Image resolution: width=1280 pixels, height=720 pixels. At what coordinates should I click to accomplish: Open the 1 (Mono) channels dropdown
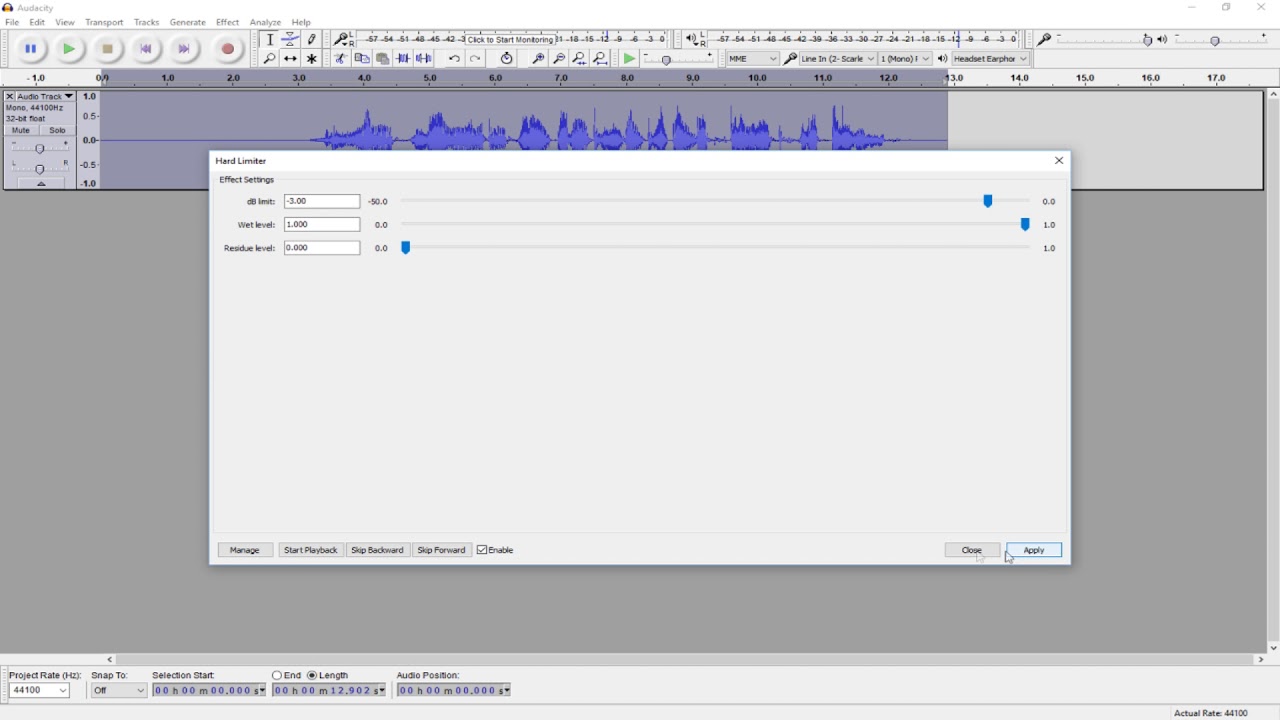[x=905, y=59]
